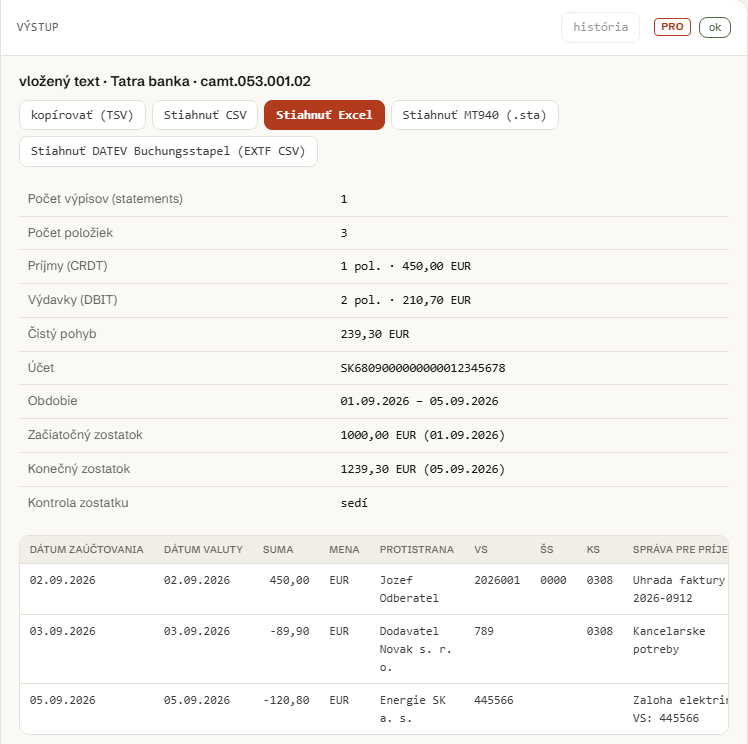748x744 pixels.
Task: Select message Zaloha elektri VS: 445566
Action: point(680,709)
